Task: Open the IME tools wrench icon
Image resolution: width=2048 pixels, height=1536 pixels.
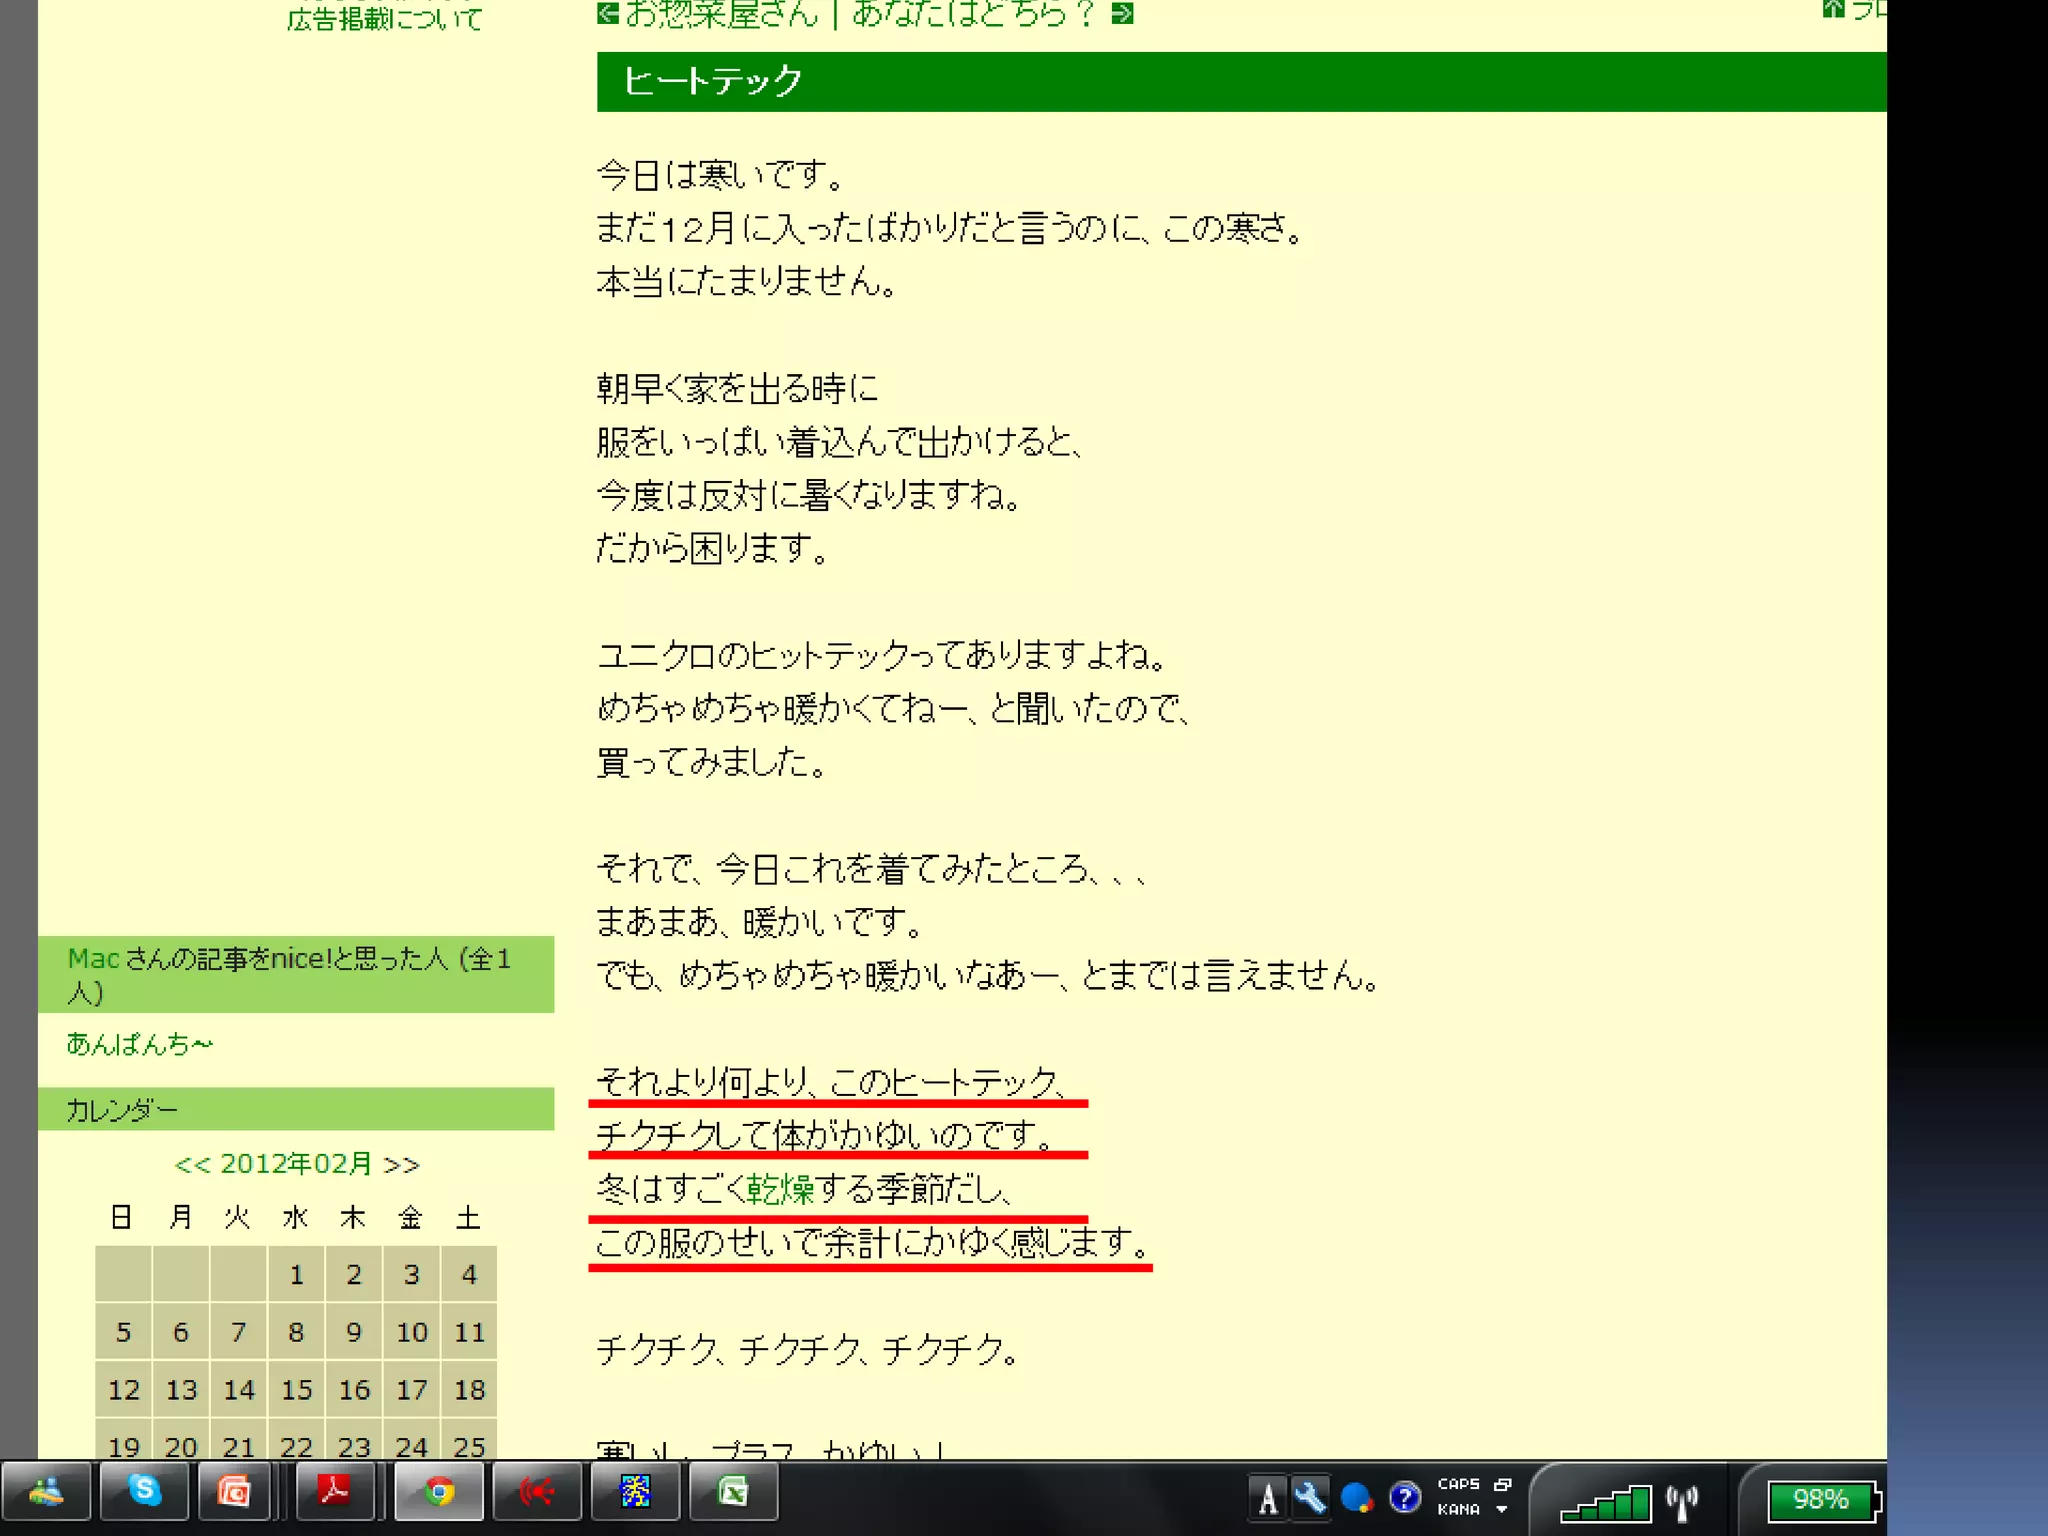Action: coord(1310,1498)
